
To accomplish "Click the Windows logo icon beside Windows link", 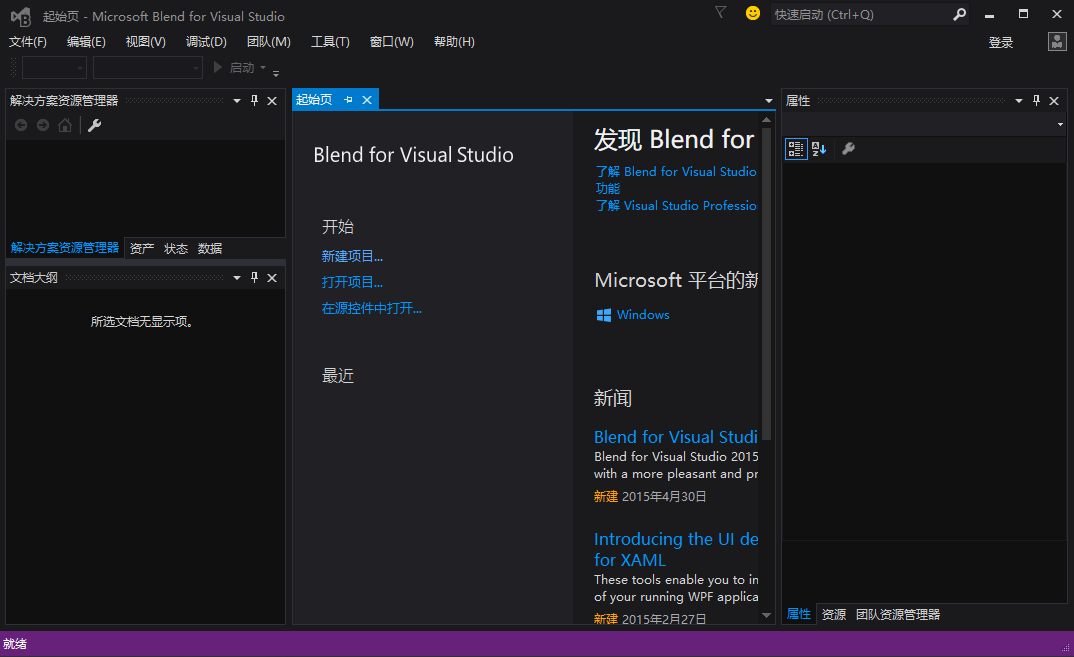I will pyautogui.click(x=603, y=314).
